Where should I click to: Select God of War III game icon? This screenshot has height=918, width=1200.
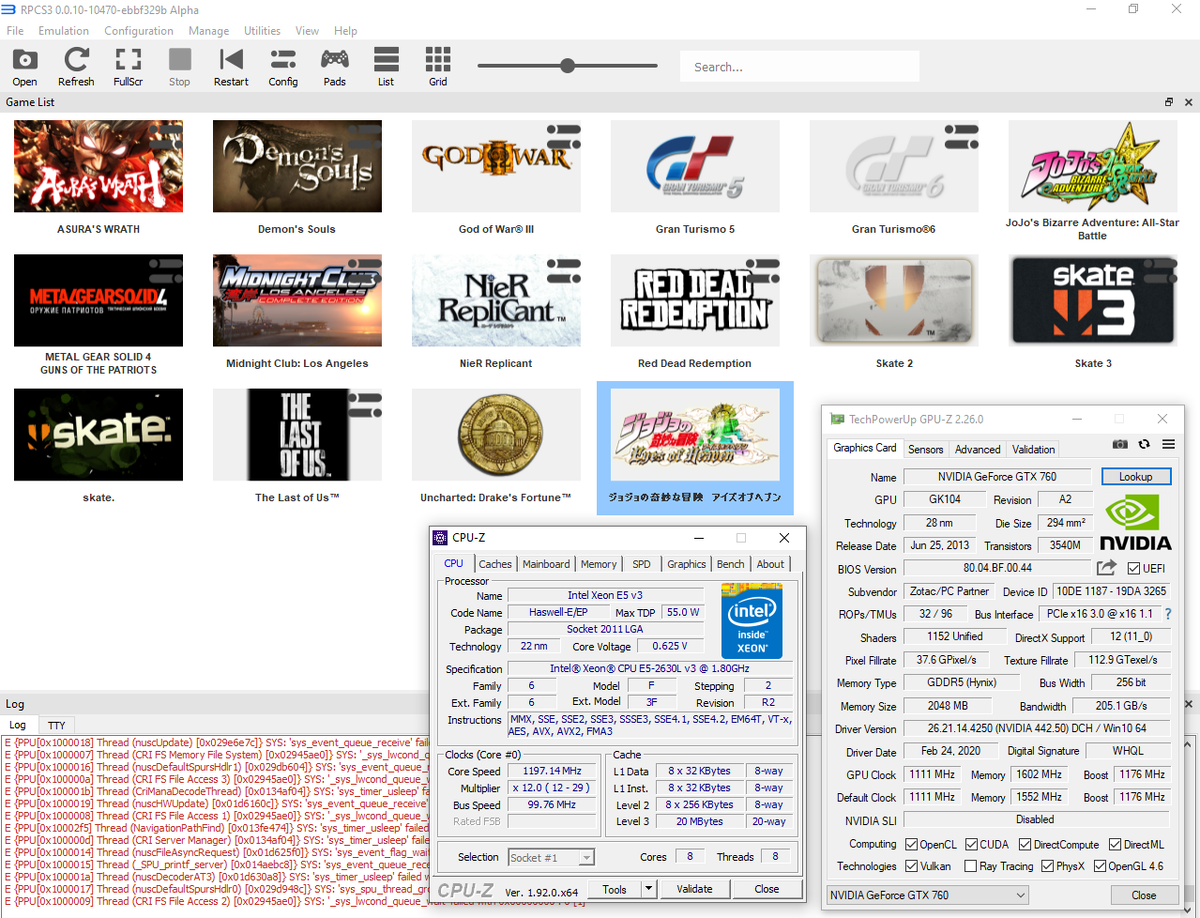[496, 166]
